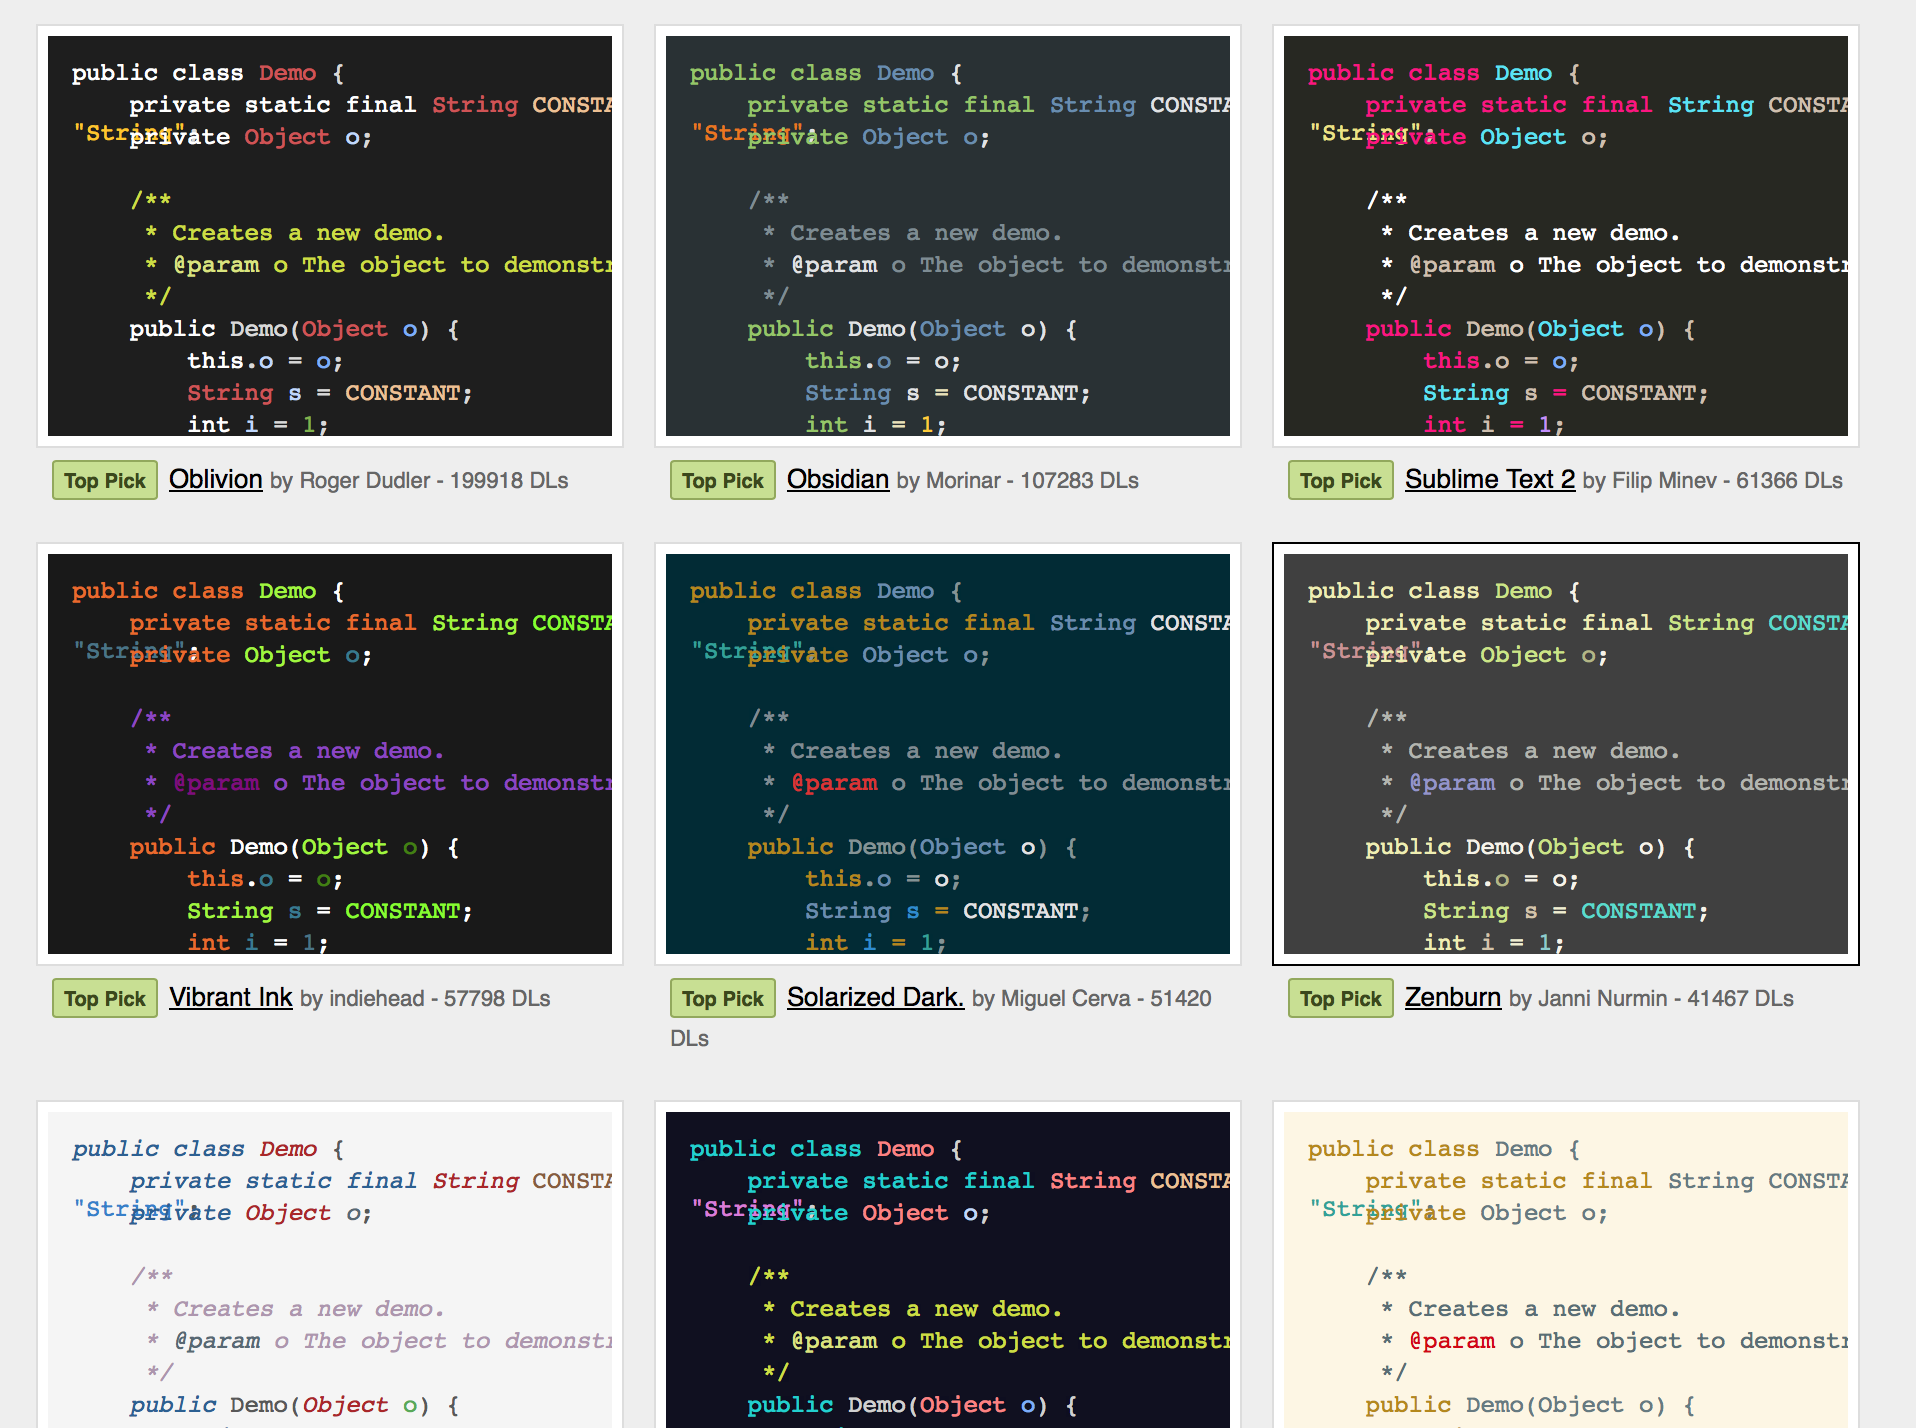Open the Zenburn theme link
Viewport: 1920px width, 1428px height.
pos(1452,997)
